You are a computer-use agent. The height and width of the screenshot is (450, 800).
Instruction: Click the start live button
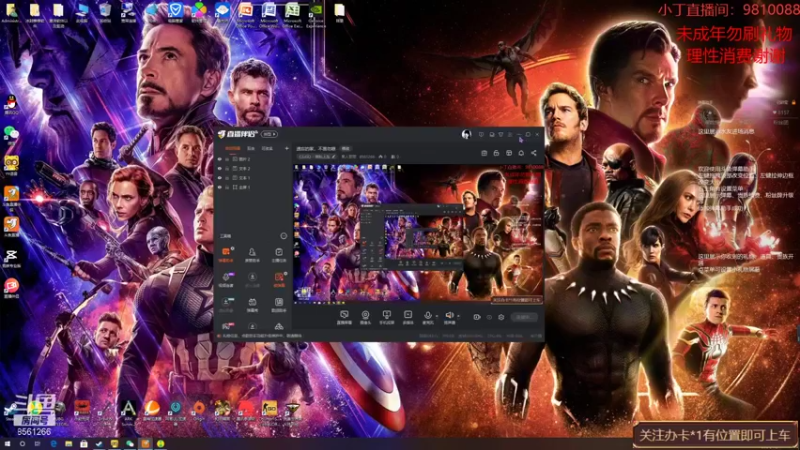pyautogui.click(x=524, y=317)
